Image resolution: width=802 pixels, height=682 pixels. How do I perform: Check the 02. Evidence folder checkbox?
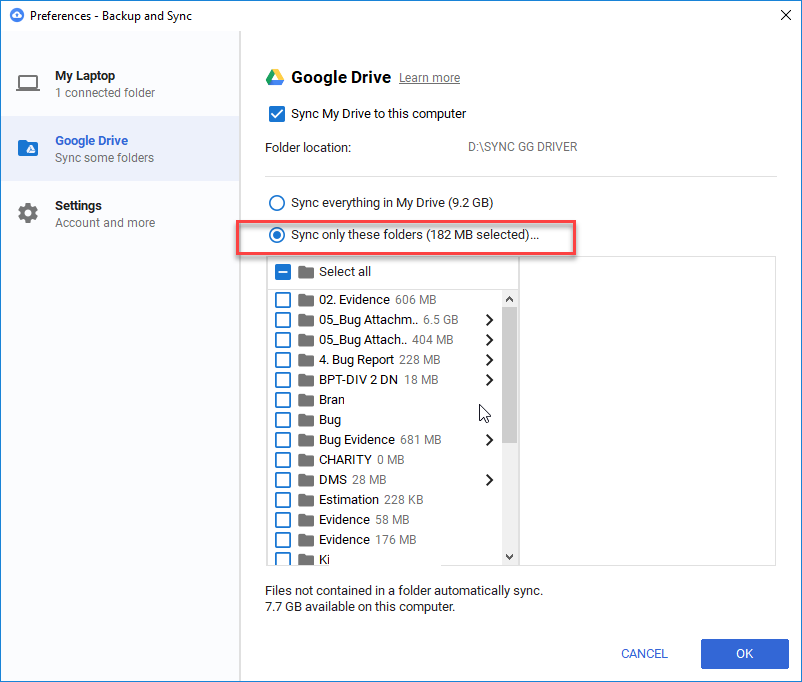pyautogui.click(x=283, y=300)
